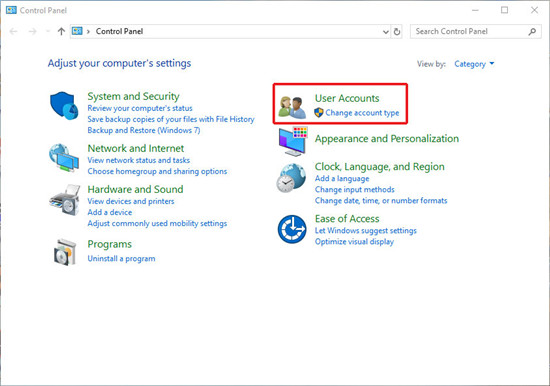Open Change account type link
The height and width of the screenshot is (386, 550).
(x=362, y=113)
